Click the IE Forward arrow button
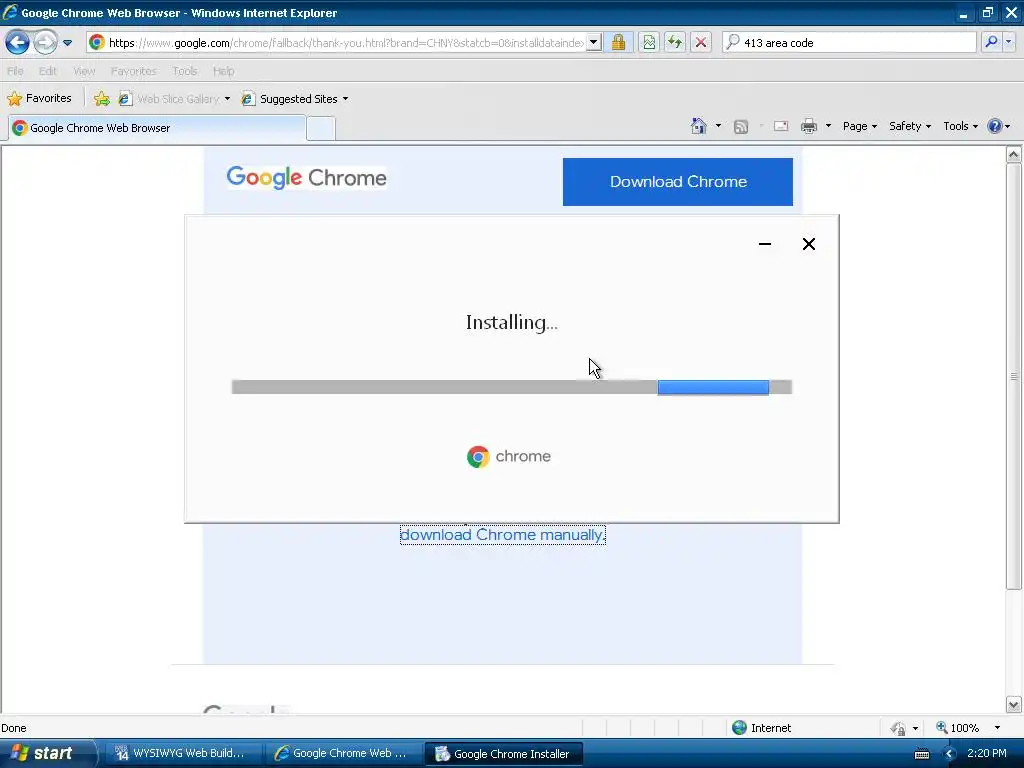The height and width of the screenshot is (768, 1024). (45, 42)
